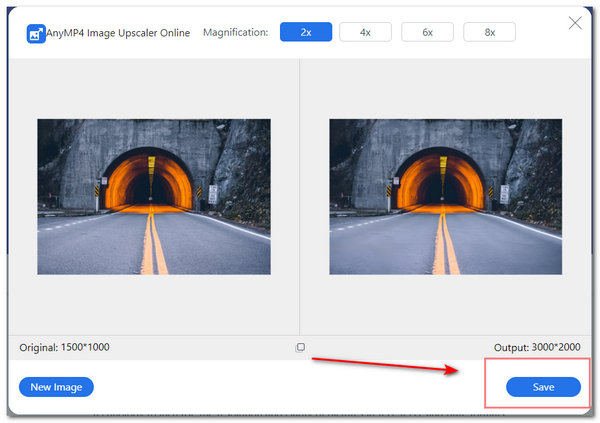Switch magnification to 4x
Screen dimensions: 600x423
(365, 32)
